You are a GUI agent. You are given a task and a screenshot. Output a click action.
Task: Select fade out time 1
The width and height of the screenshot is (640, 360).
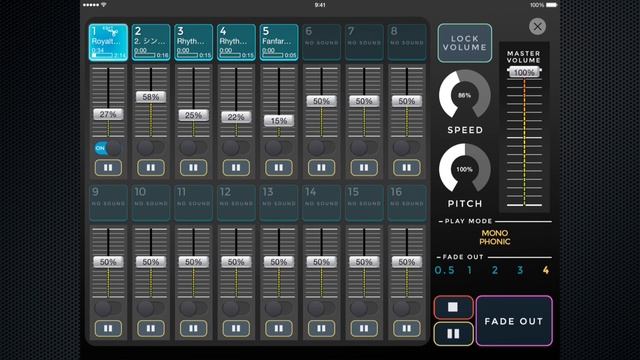tap(470, 270)
